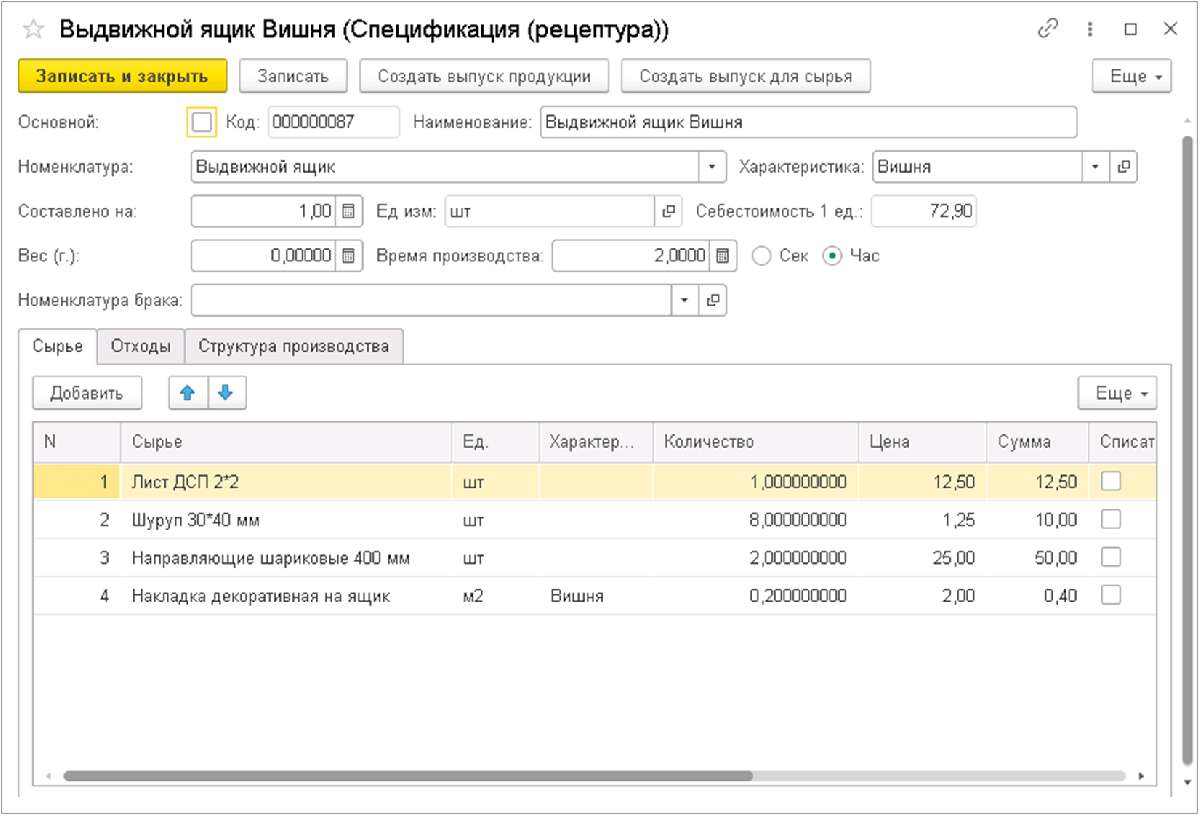Click Создать выпуск для сырья
Image resolution: width=1200 pixels, height=816 pixels.
[746, 76]
